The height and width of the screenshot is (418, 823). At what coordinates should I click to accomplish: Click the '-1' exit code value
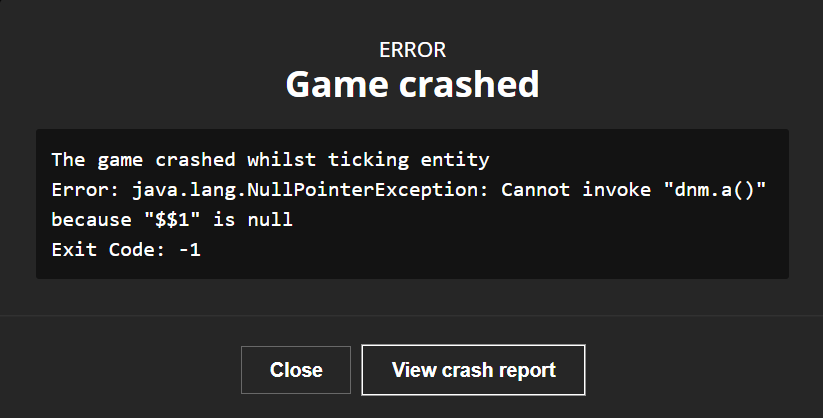click(x=189, y=249)
